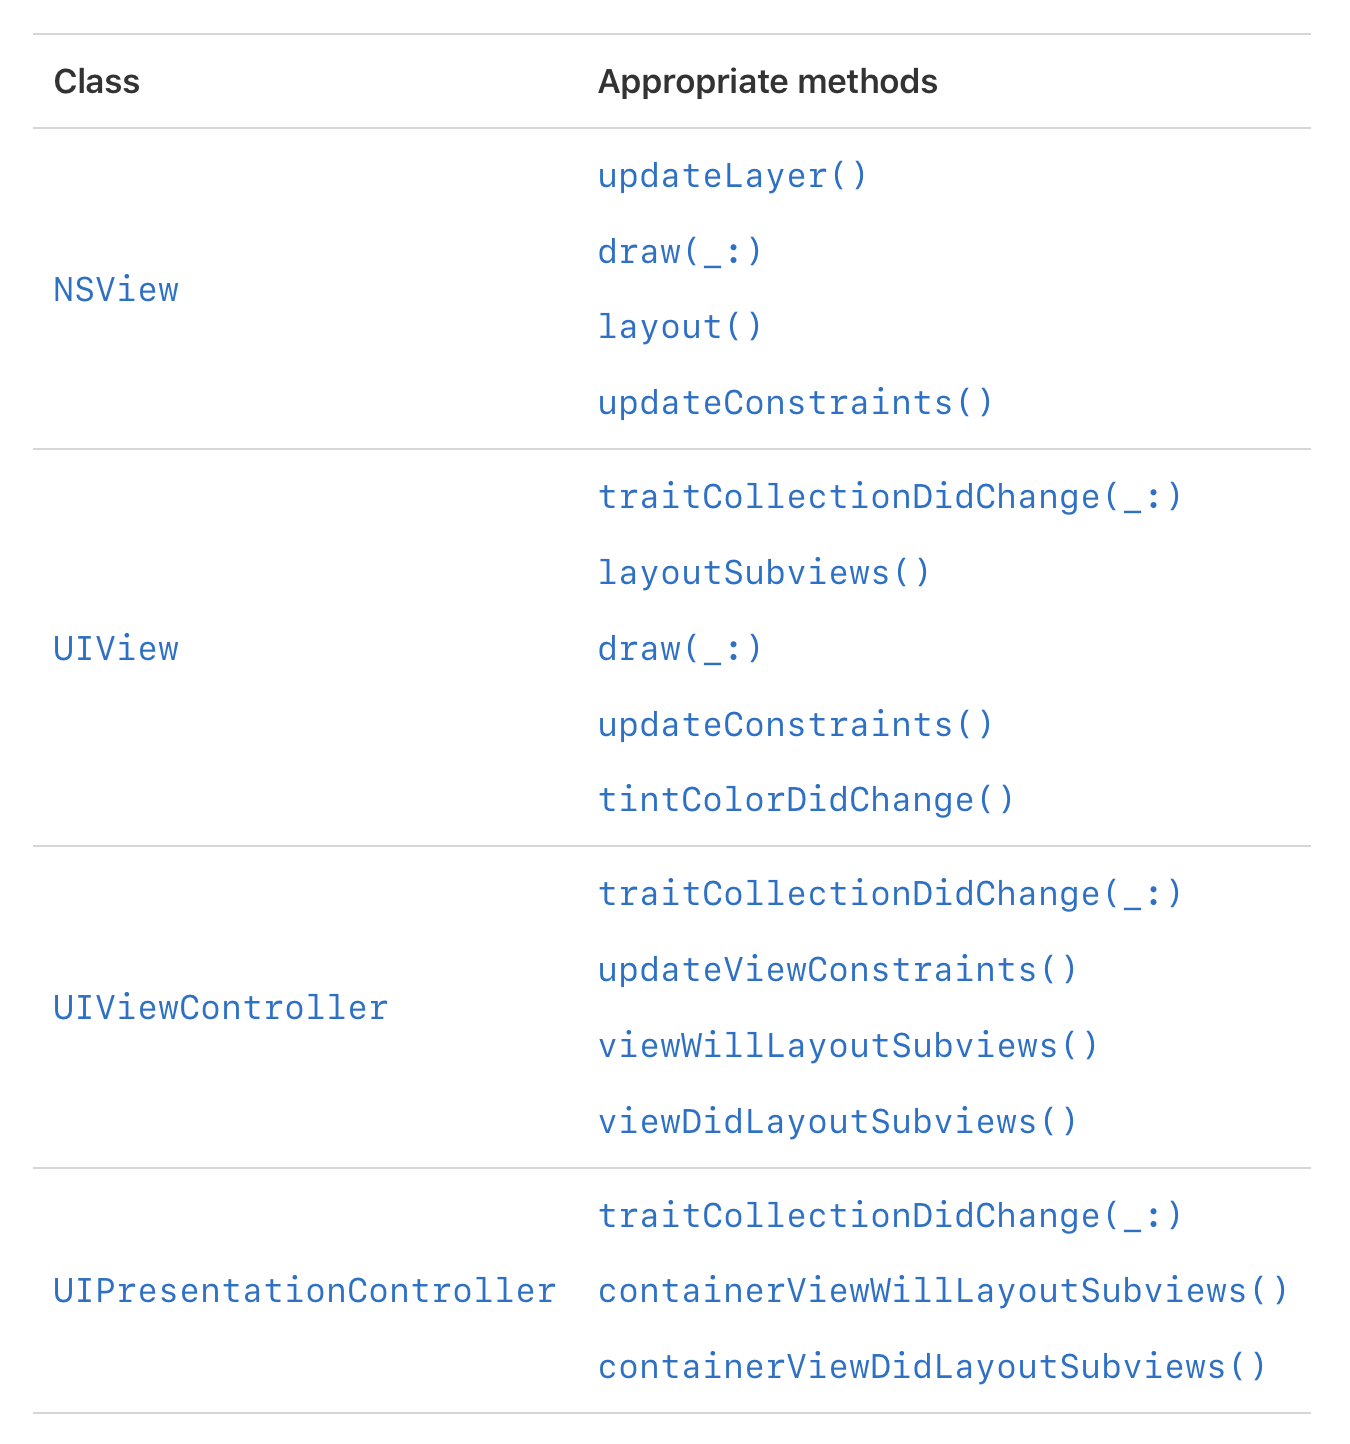The height and width of the screenshot is (1444, 1350).
Task: Open the NSView class link
Action: (x=116, y=290)
